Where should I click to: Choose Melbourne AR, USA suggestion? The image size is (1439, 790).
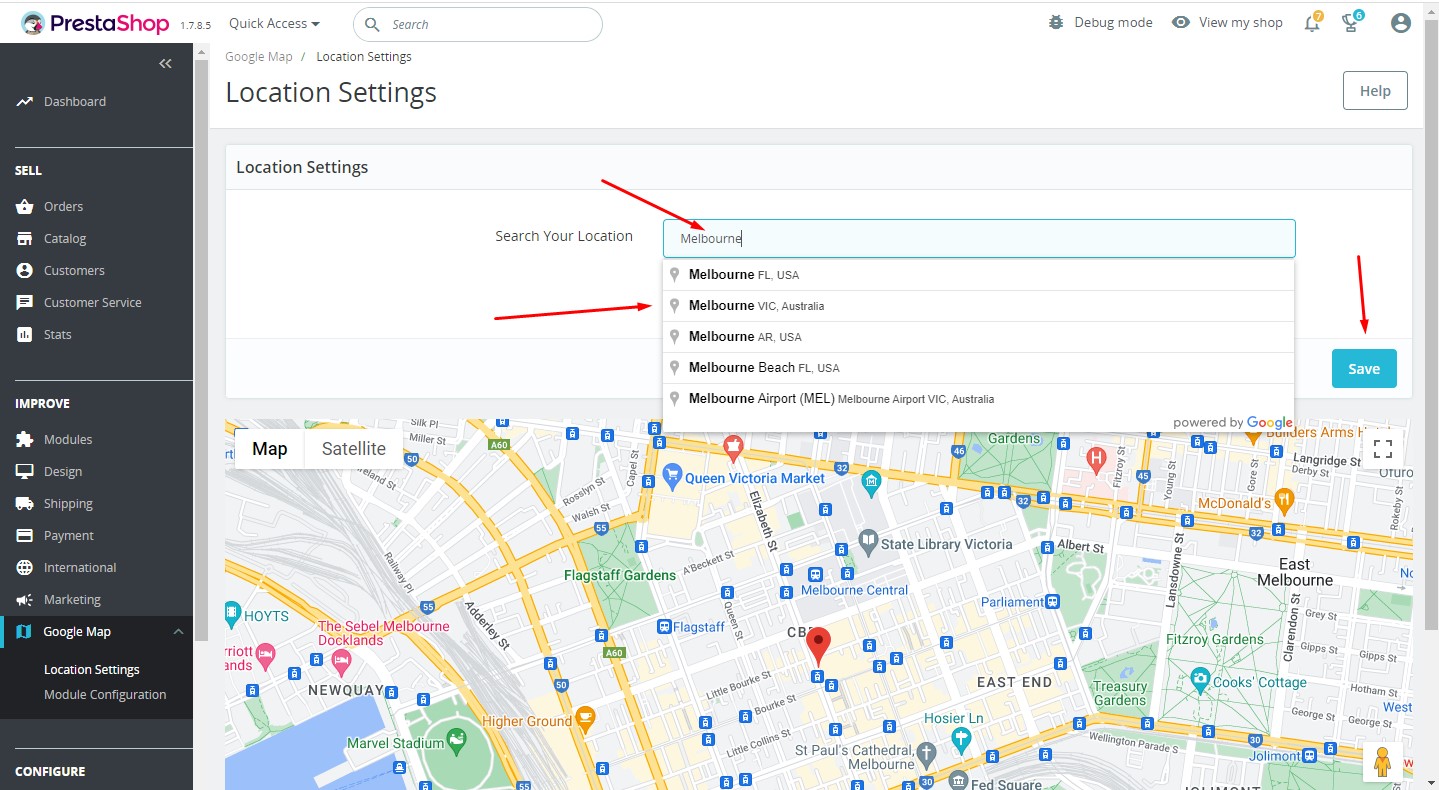coord(979,336)
